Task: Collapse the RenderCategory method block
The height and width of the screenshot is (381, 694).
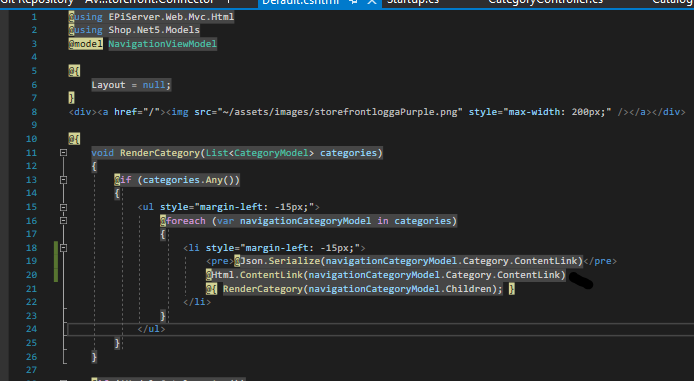Action: click(x=63, y=153)
